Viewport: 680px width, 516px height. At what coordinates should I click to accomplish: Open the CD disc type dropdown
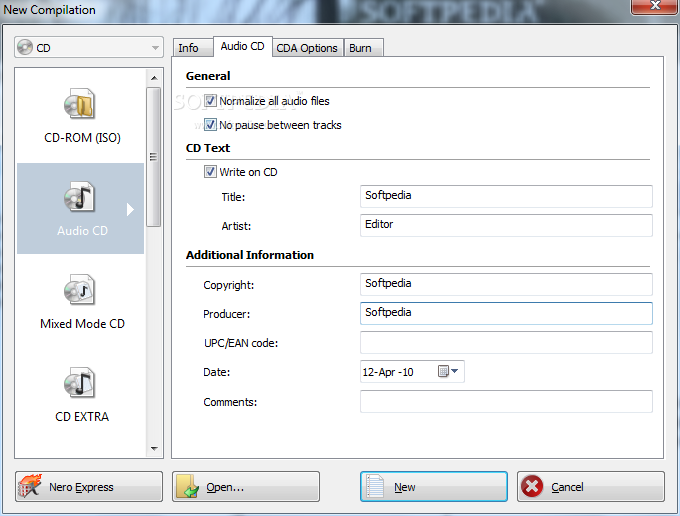pyautogui.click(x=89, y=47)
